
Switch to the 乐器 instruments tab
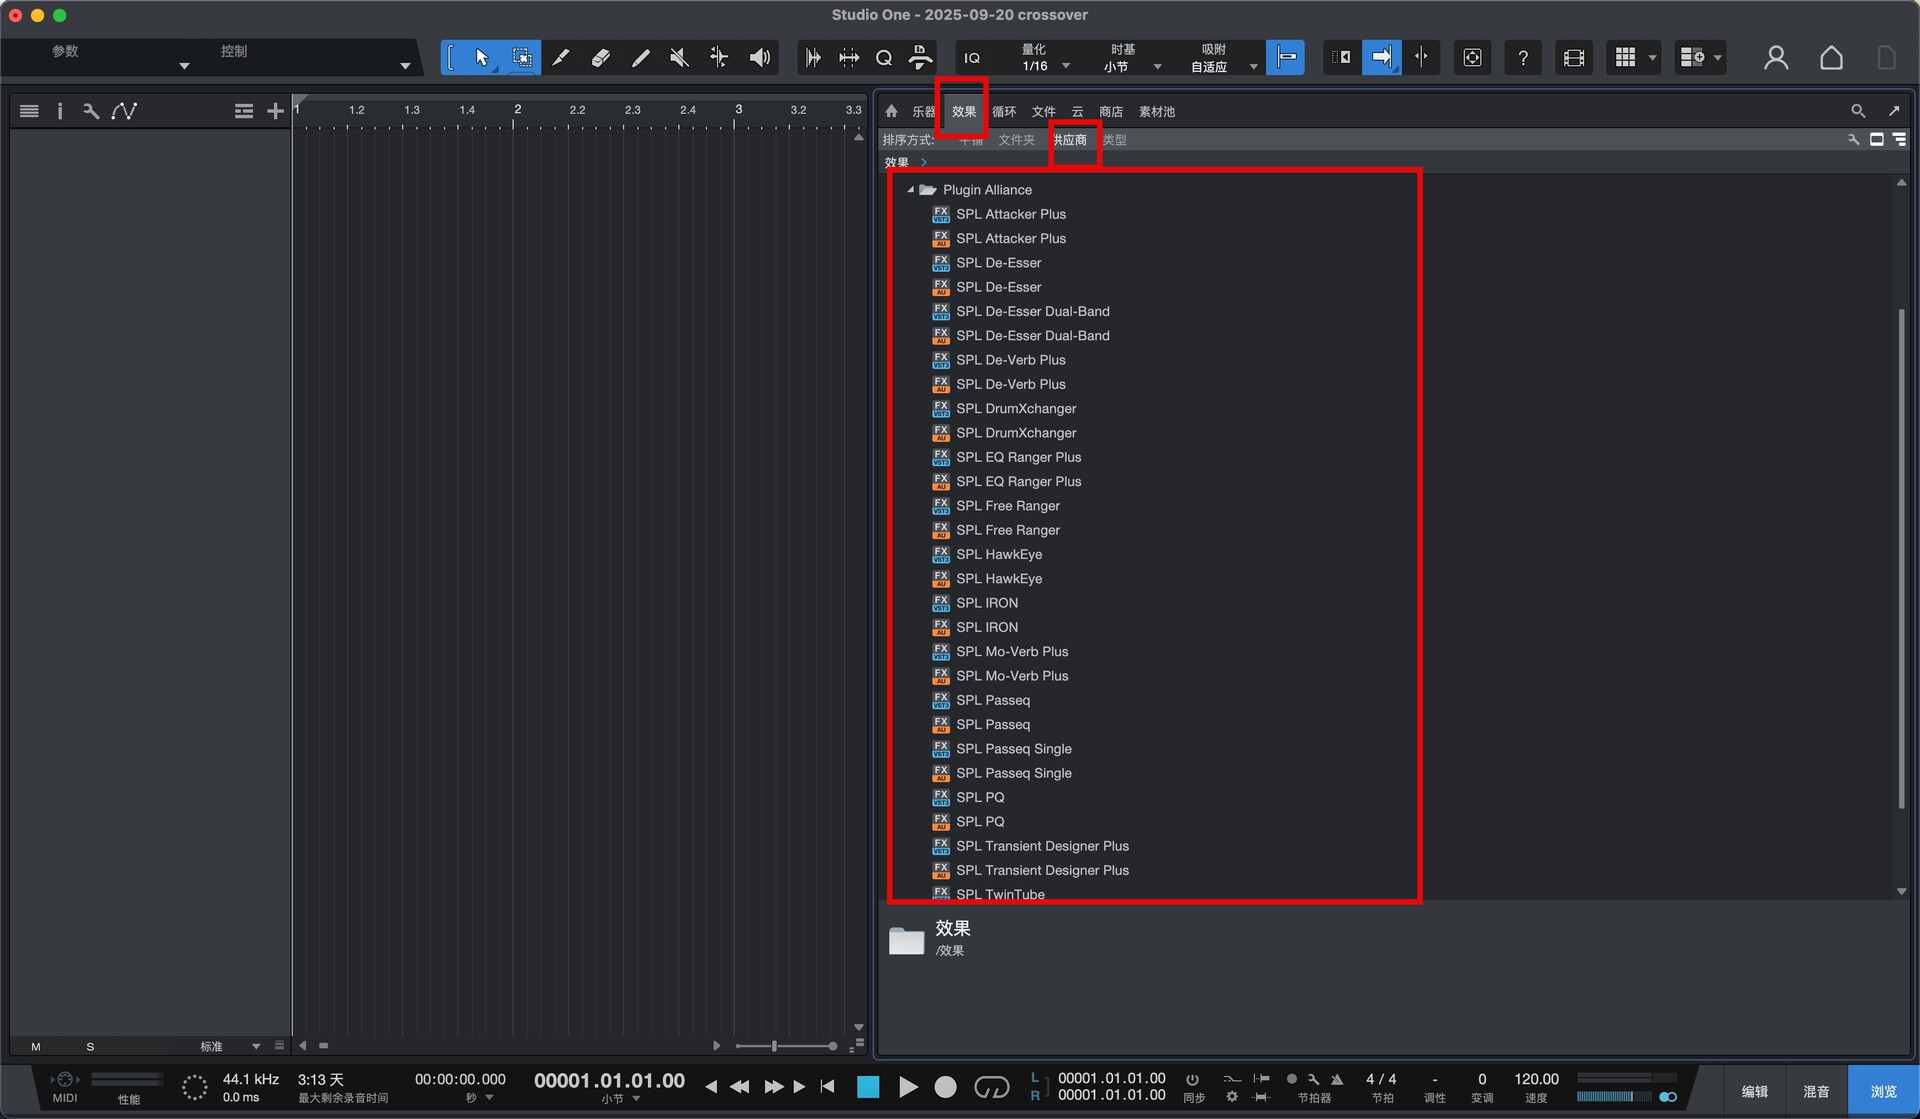[x=922, y=111]
